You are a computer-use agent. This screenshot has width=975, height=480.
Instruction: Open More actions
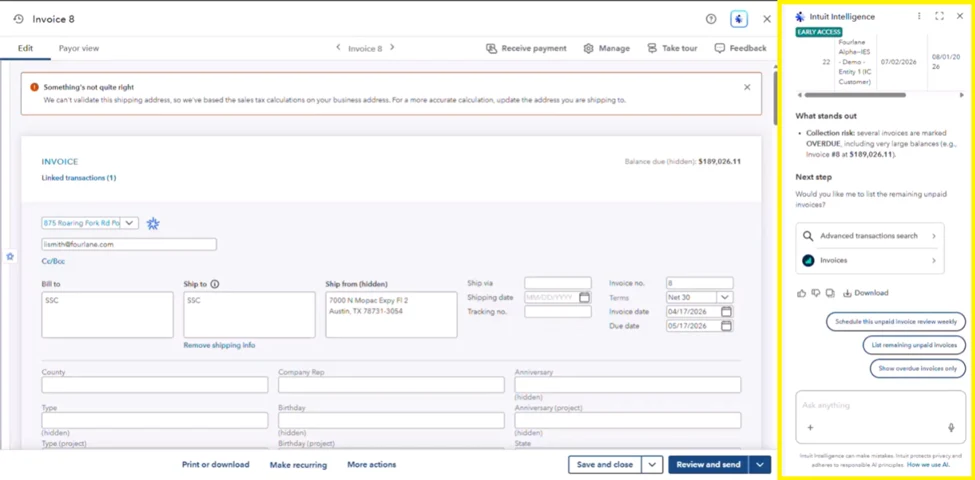tap(372, 464)
